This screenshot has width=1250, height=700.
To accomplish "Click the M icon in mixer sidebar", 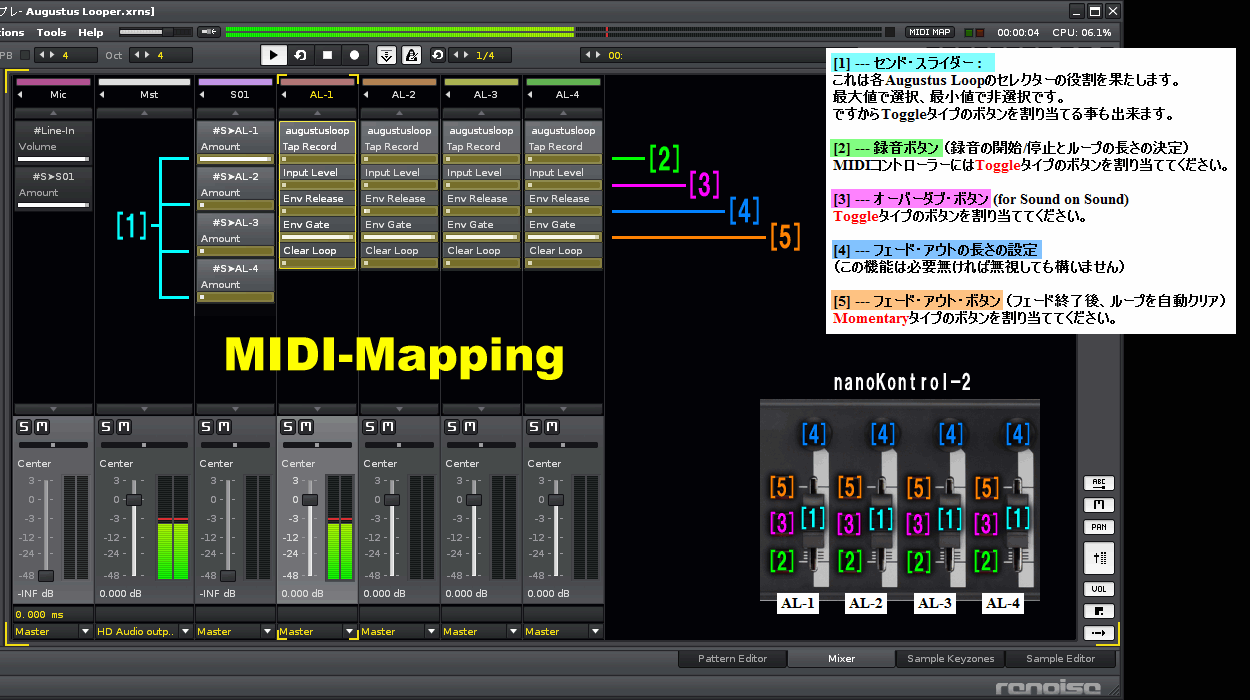I will [x=1099, y=505].
